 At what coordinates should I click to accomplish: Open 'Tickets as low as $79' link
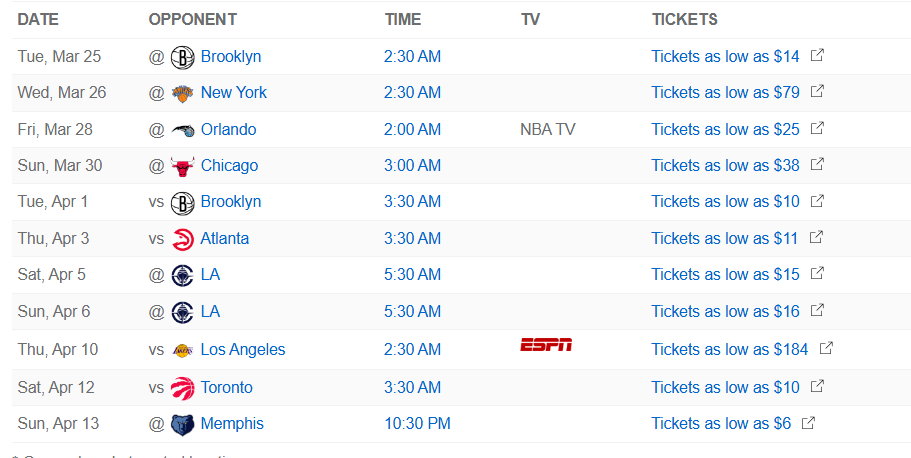tap(725, 93)
